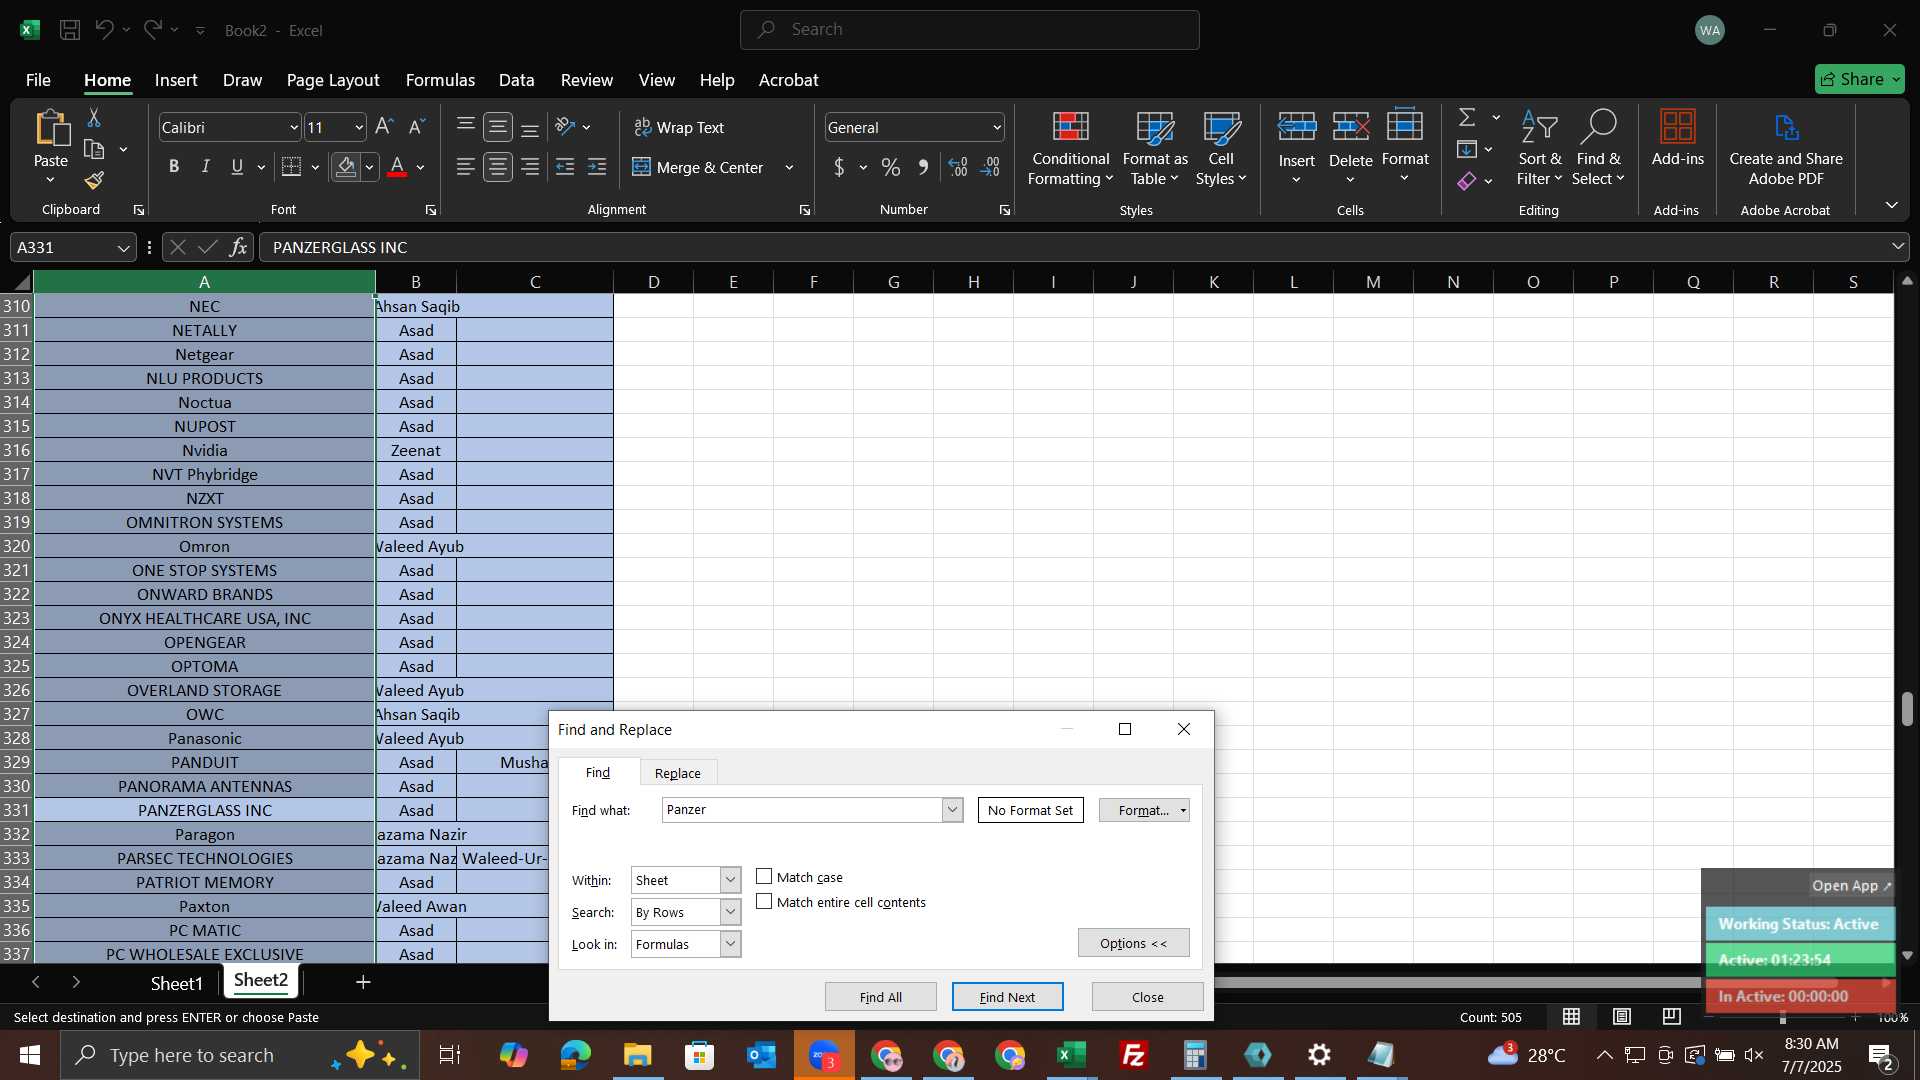This screenshot has width=1920, height=1080.
Task: Click the Borders icon
Action: [291, 167]
